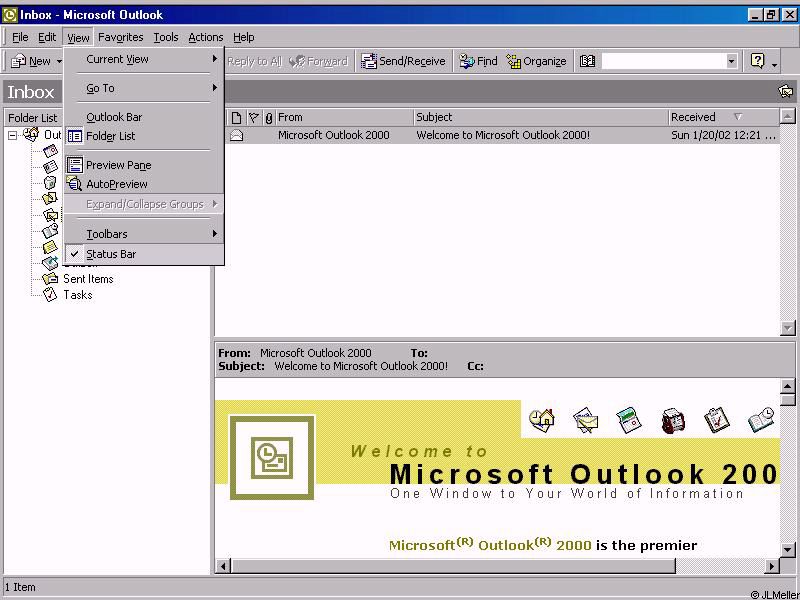Click the Inbox folder banner title

[31, 92]
